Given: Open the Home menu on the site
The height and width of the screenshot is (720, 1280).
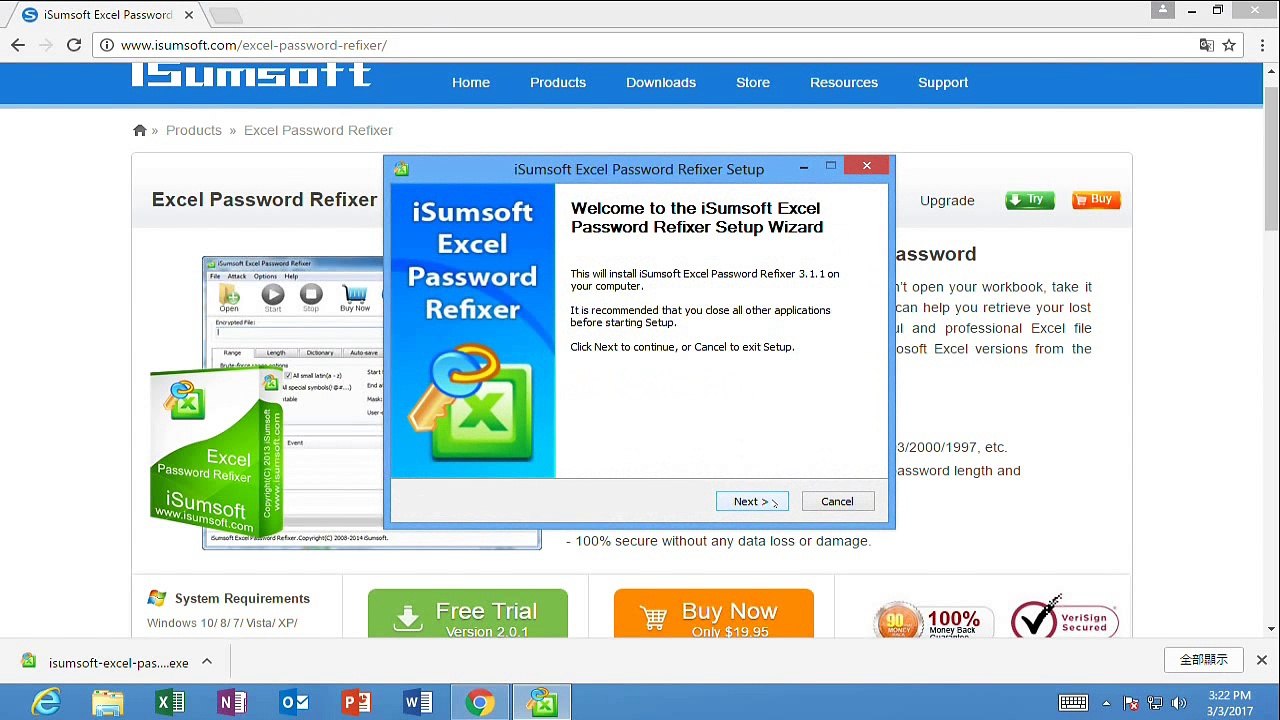Looking at the screenshot, I should click(x=471, y=82).
